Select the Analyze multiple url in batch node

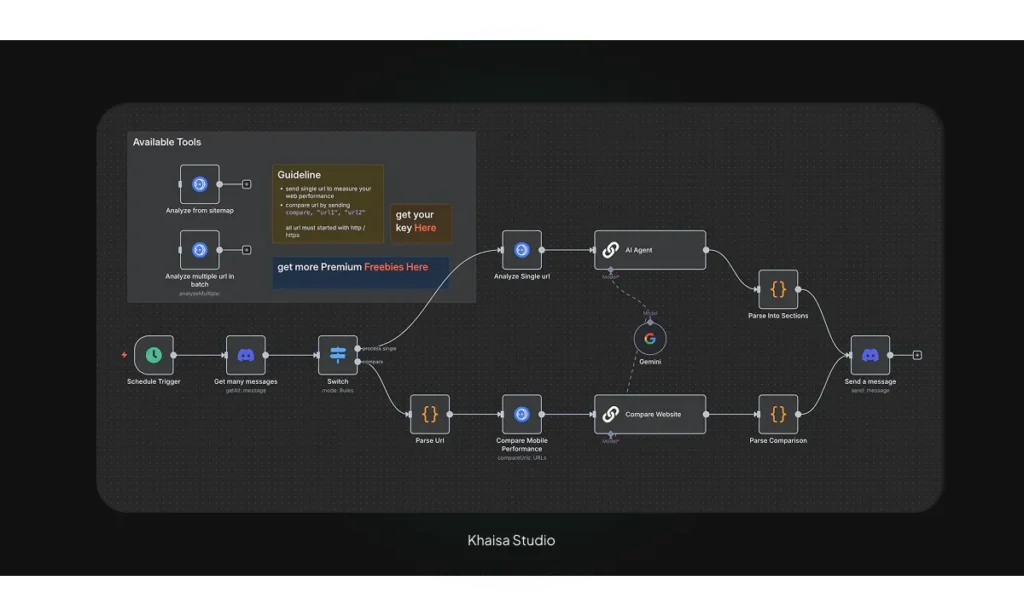click(x=199, y=250)
